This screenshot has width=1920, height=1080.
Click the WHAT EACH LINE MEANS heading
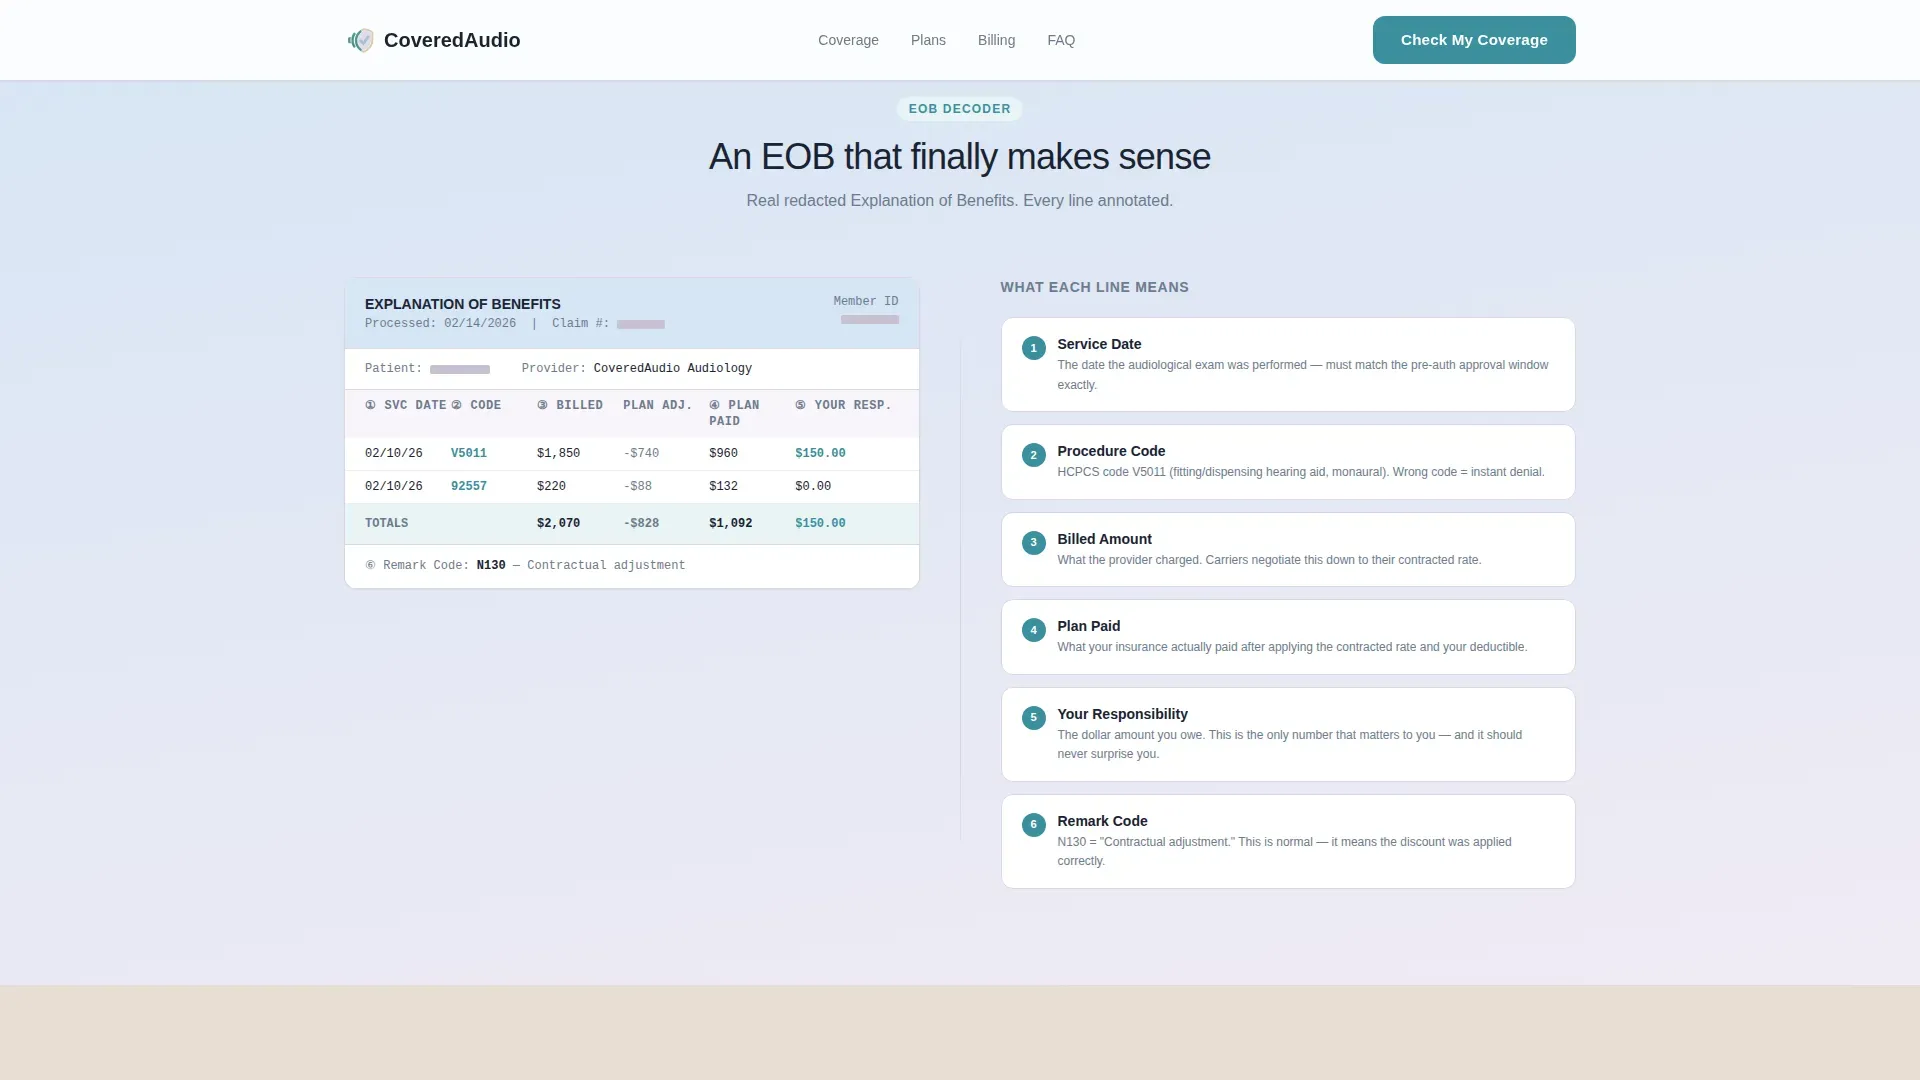click(x=1094, y=287)
